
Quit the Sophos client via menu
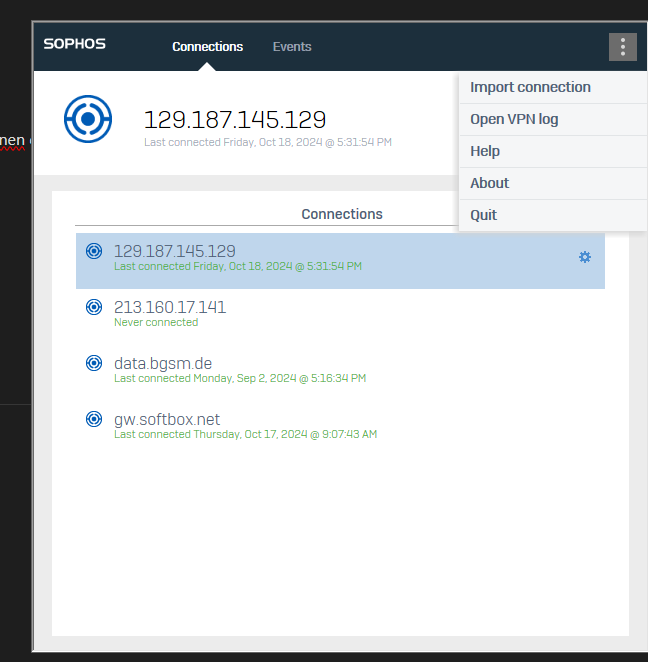483,215
